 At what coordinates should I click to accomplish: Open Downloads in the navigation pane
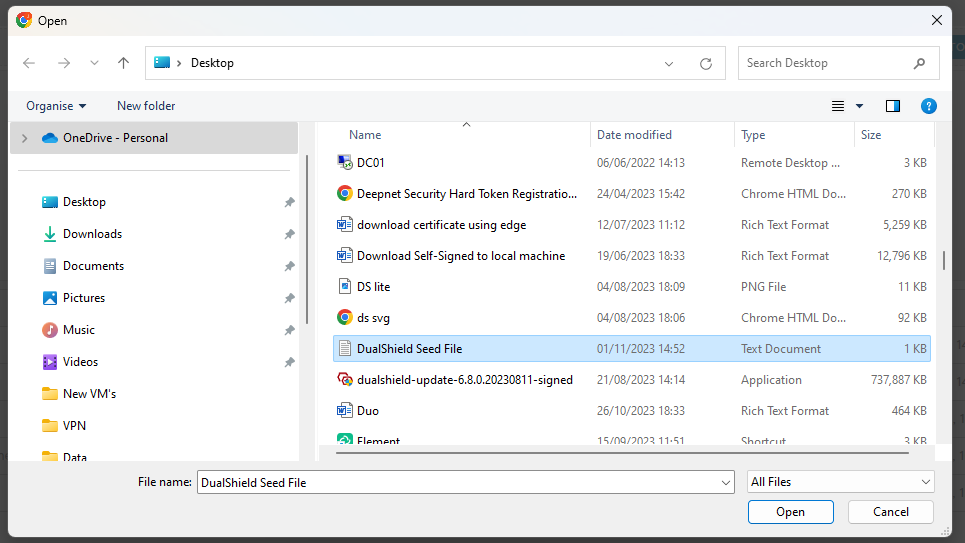[x=92, y=234]
